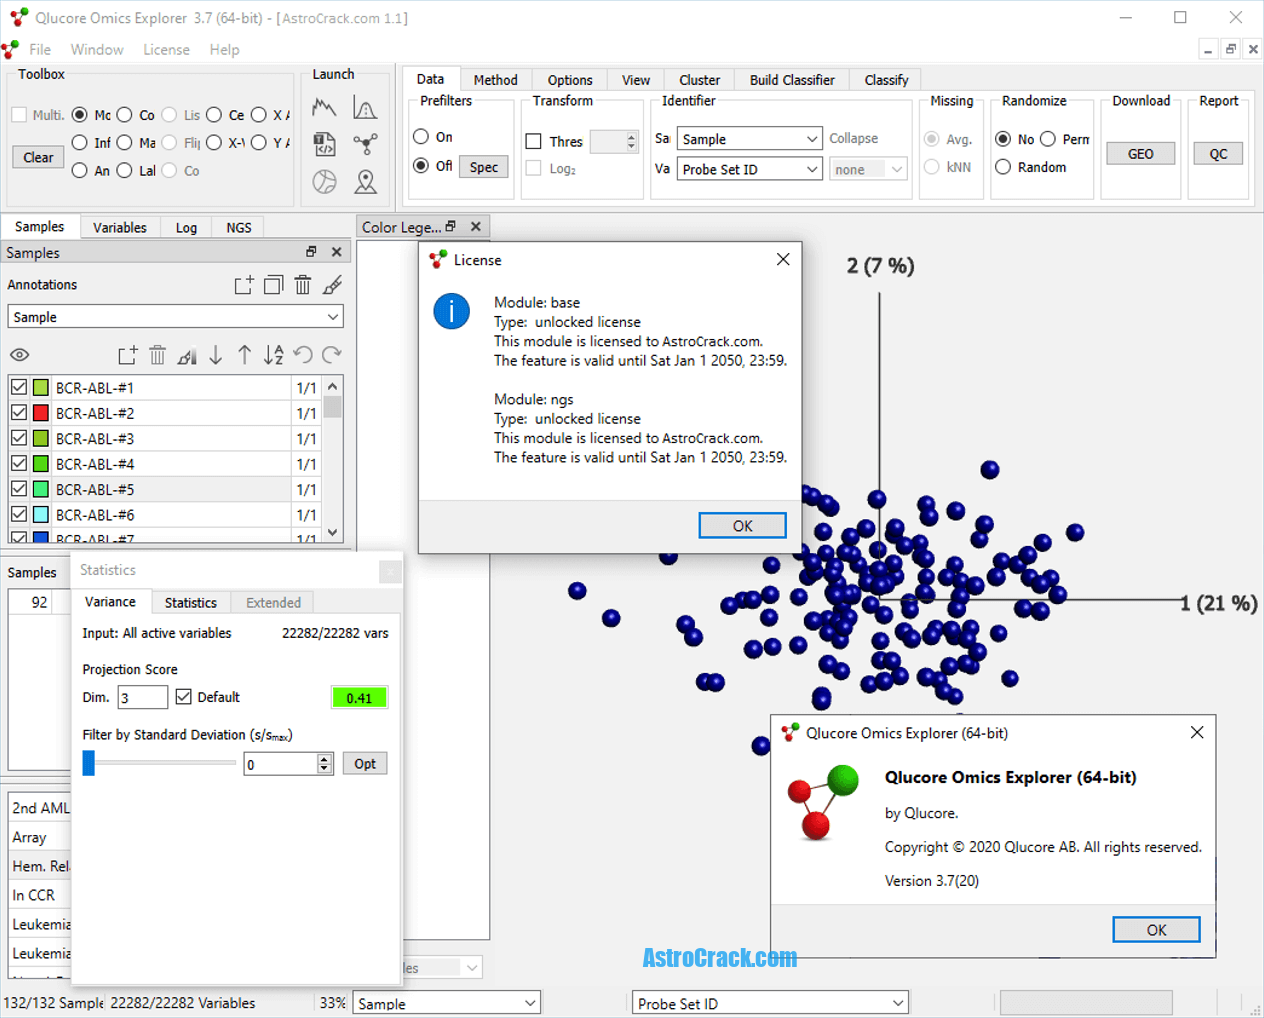
Task: Click the move down arrow icon
Action: 216,355
